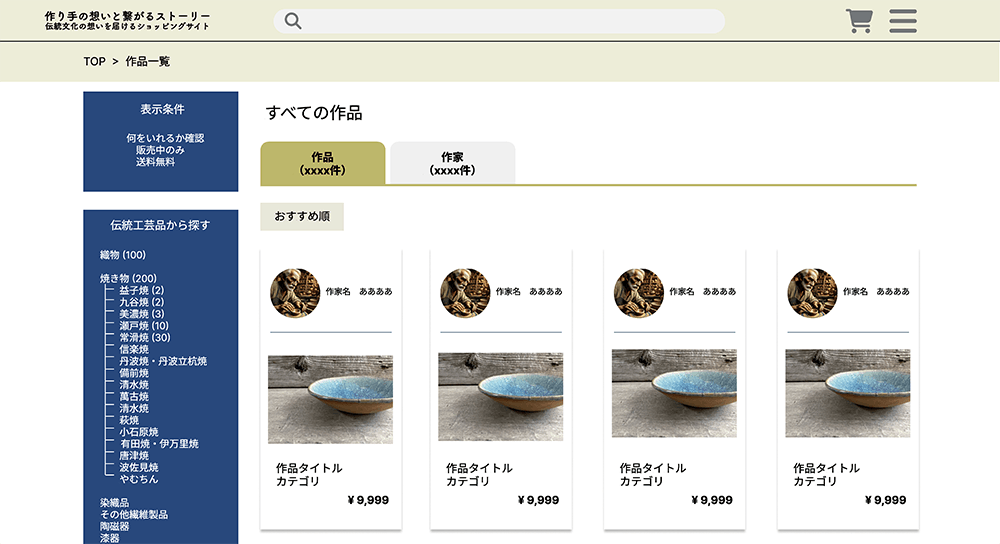The width and height of the screenshot is (1000, 544).
Task: Toggle the 販売中のみ filter
Action: [161, 150]
